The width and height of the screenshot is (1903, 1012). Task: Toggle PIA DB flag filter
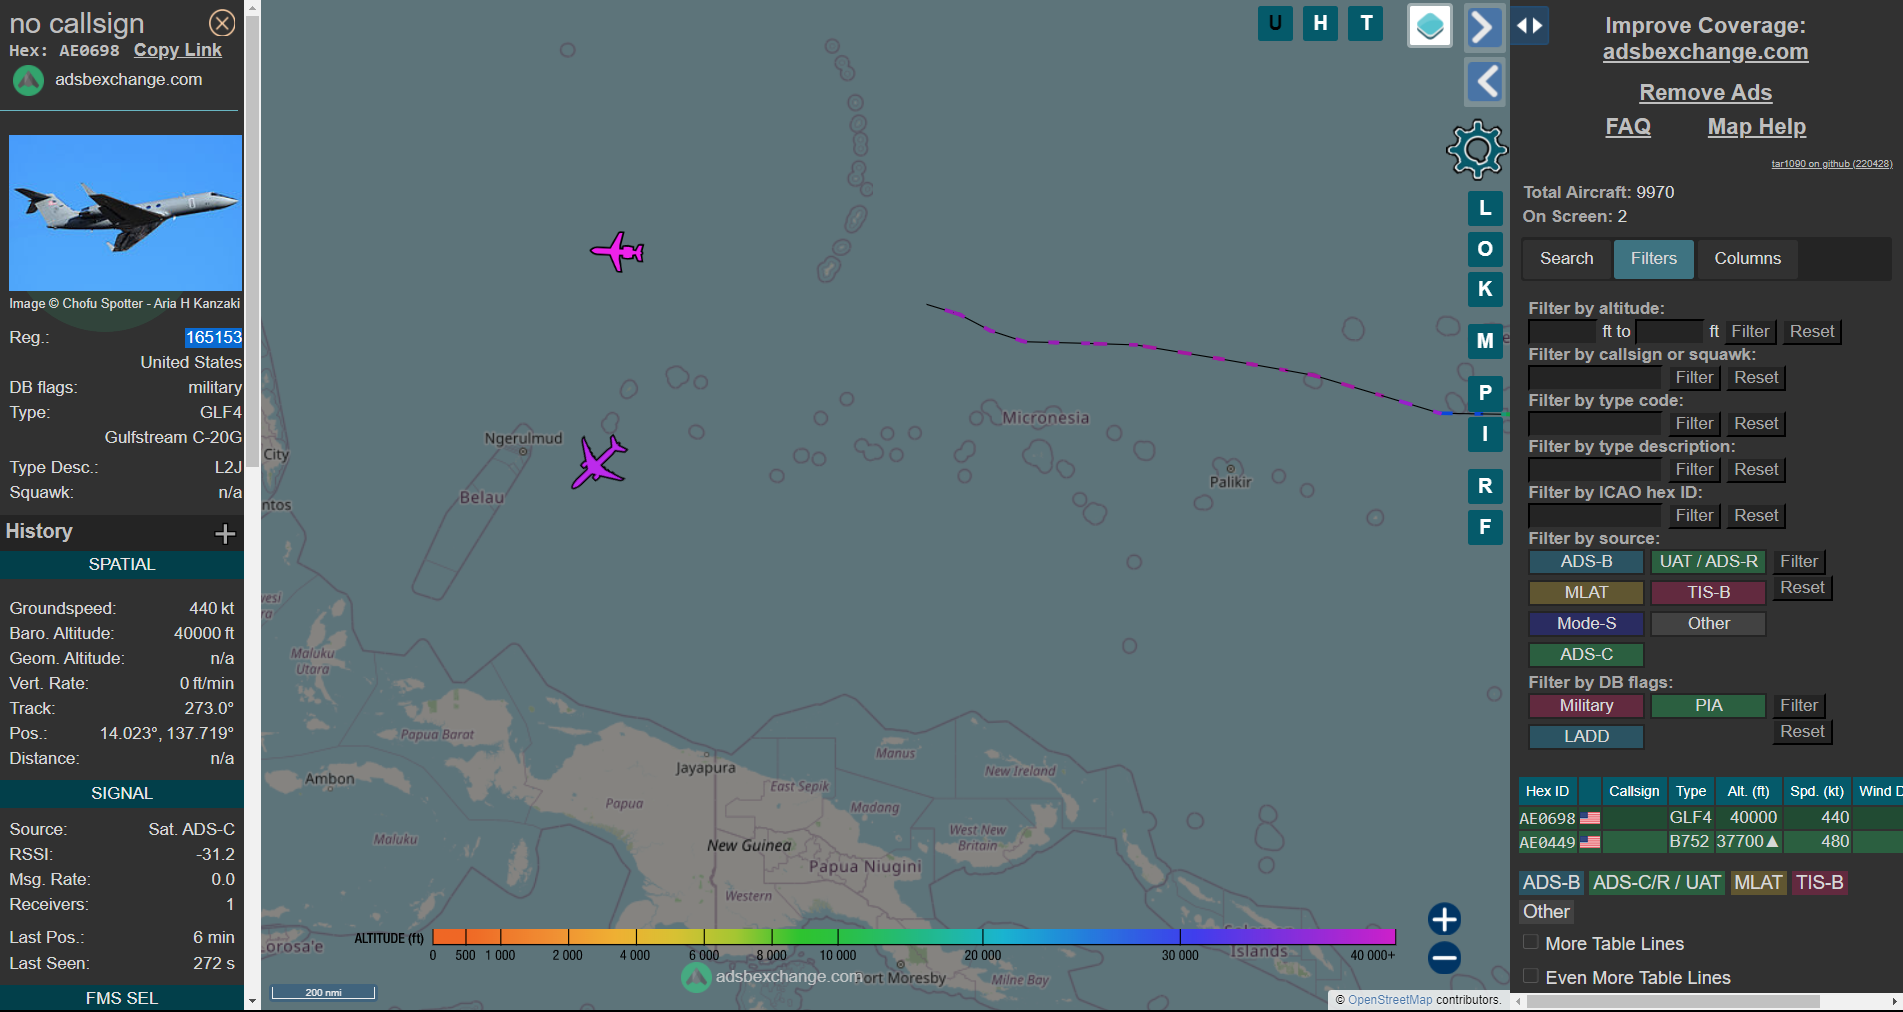tap(1708, 706)
